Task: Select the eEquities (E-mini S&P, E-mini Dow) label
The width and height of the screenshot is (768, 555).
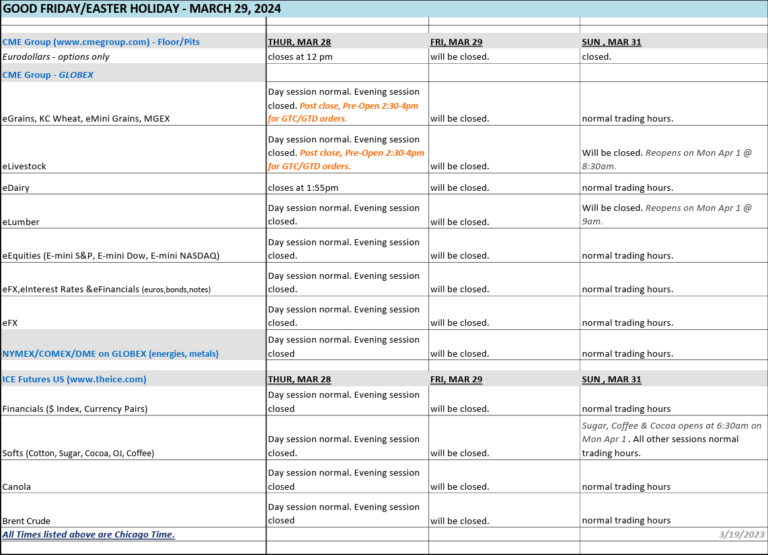Action: click(111, 256)
